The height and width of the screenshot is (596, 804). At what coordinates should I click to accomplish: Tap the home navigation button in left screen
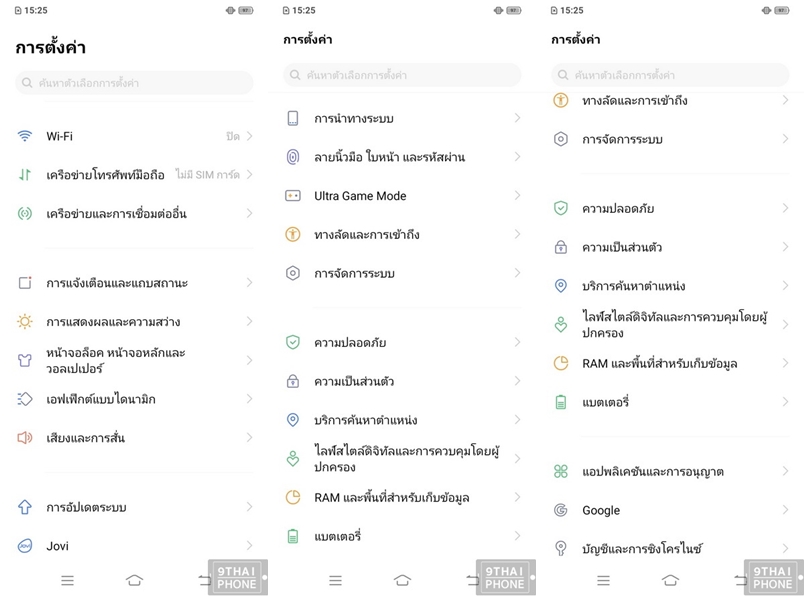pyautogui.click(x=134, y=580)
